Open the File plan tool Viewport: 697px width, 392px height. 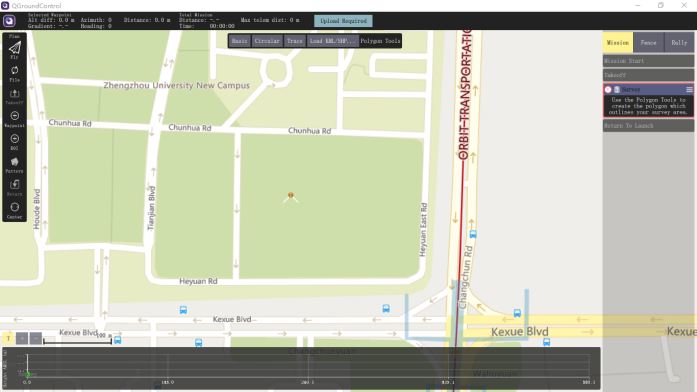click(14, 74)
